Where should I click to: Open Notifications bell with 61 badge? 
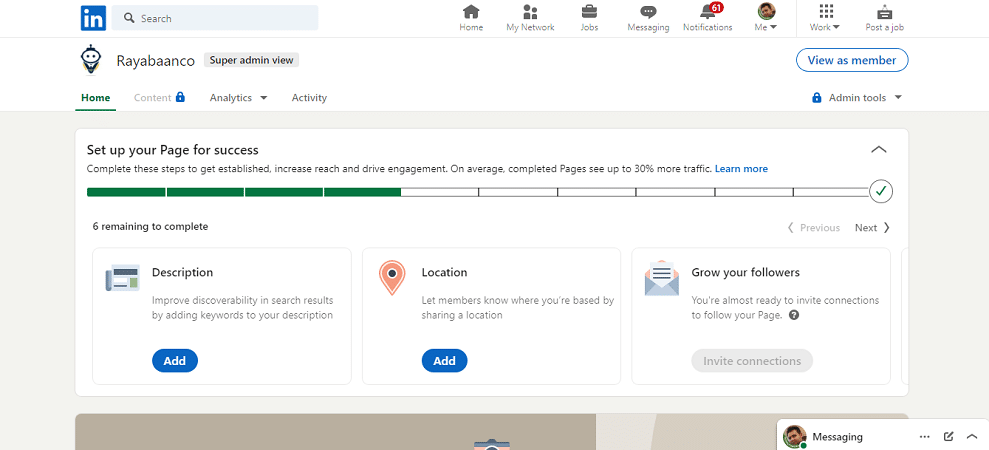point(708,18)
